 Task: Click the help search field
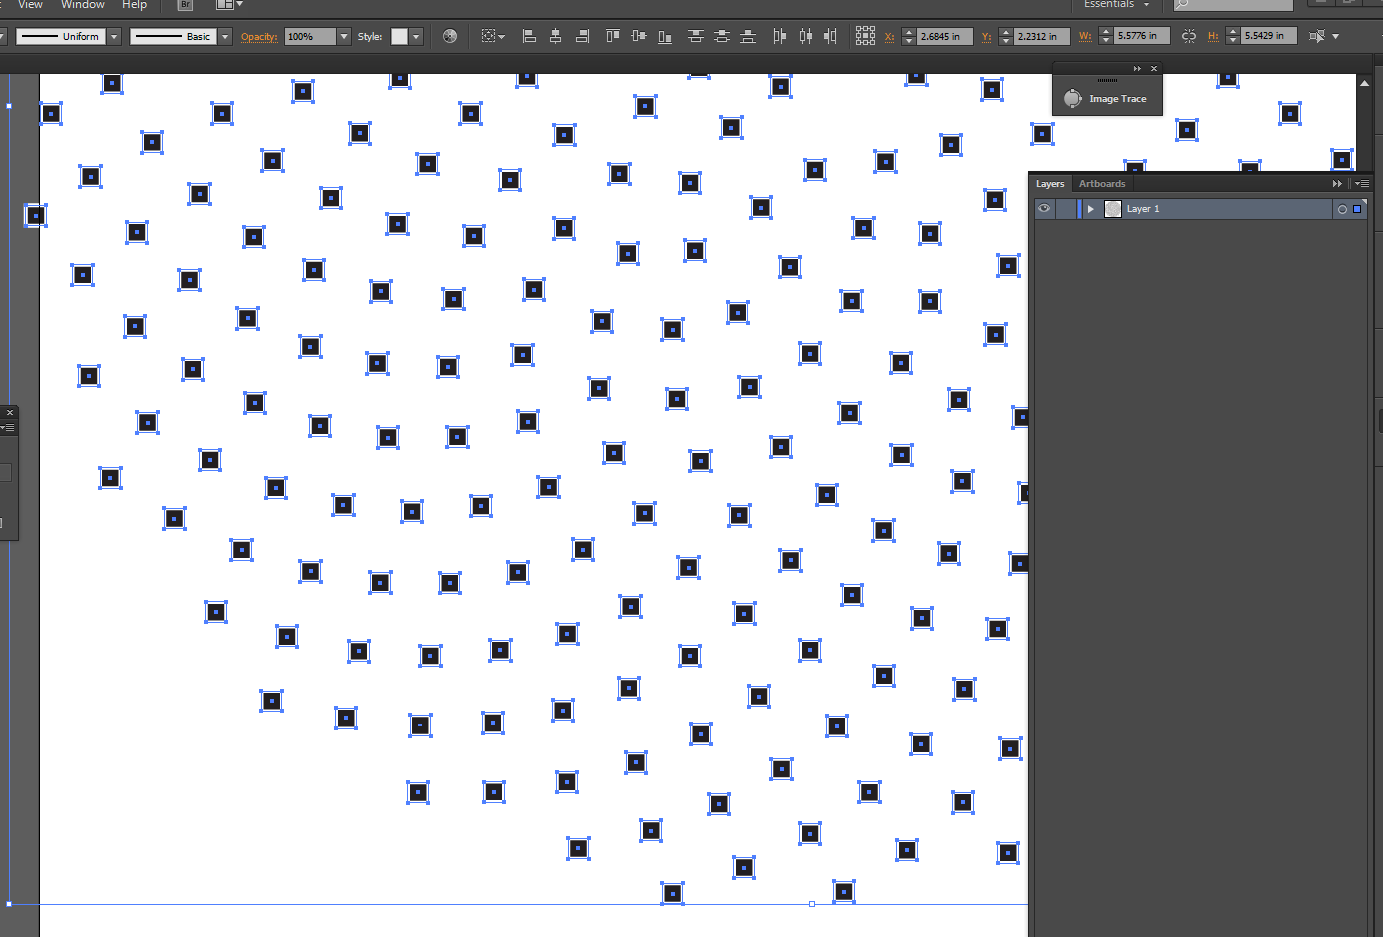tap(1233, 5)
